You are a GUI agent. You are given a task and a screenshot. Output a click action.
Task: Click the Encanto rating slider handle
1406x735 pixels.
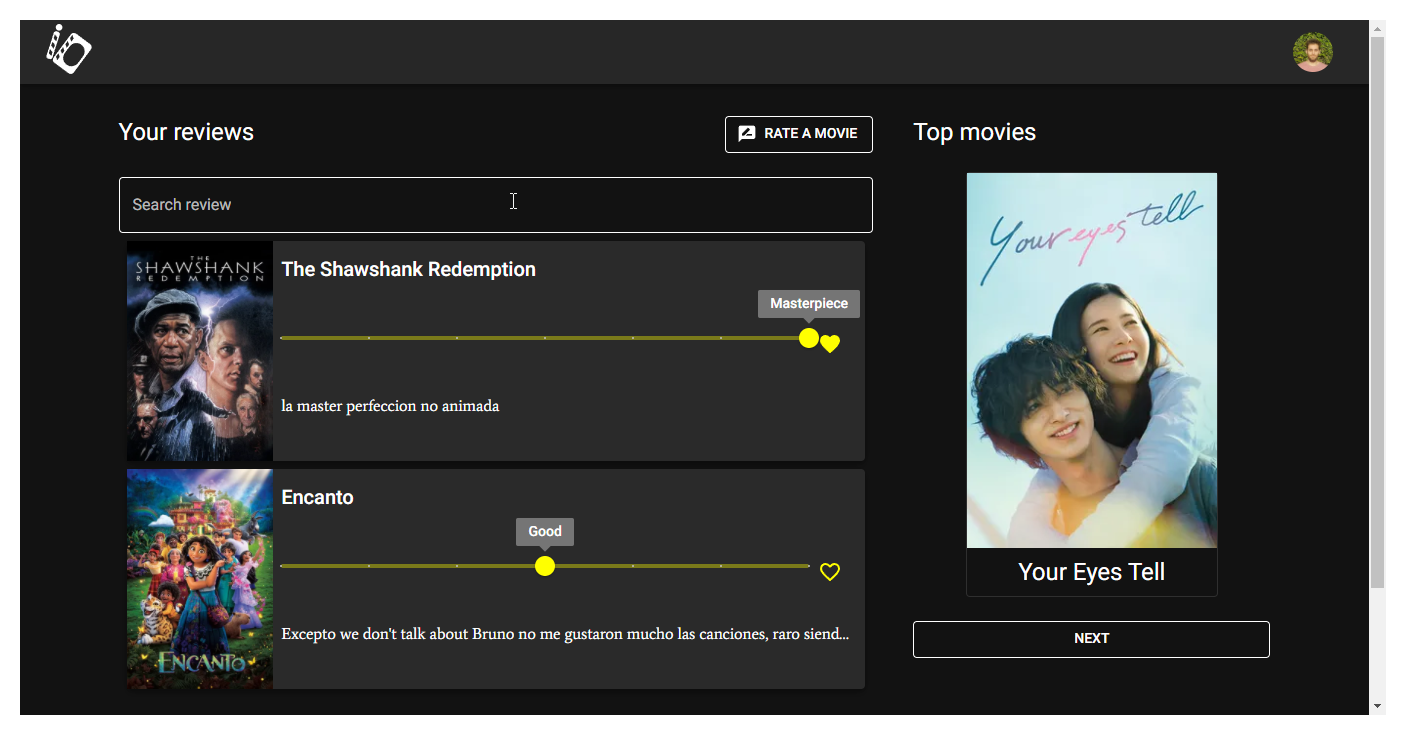coord(545,566)
